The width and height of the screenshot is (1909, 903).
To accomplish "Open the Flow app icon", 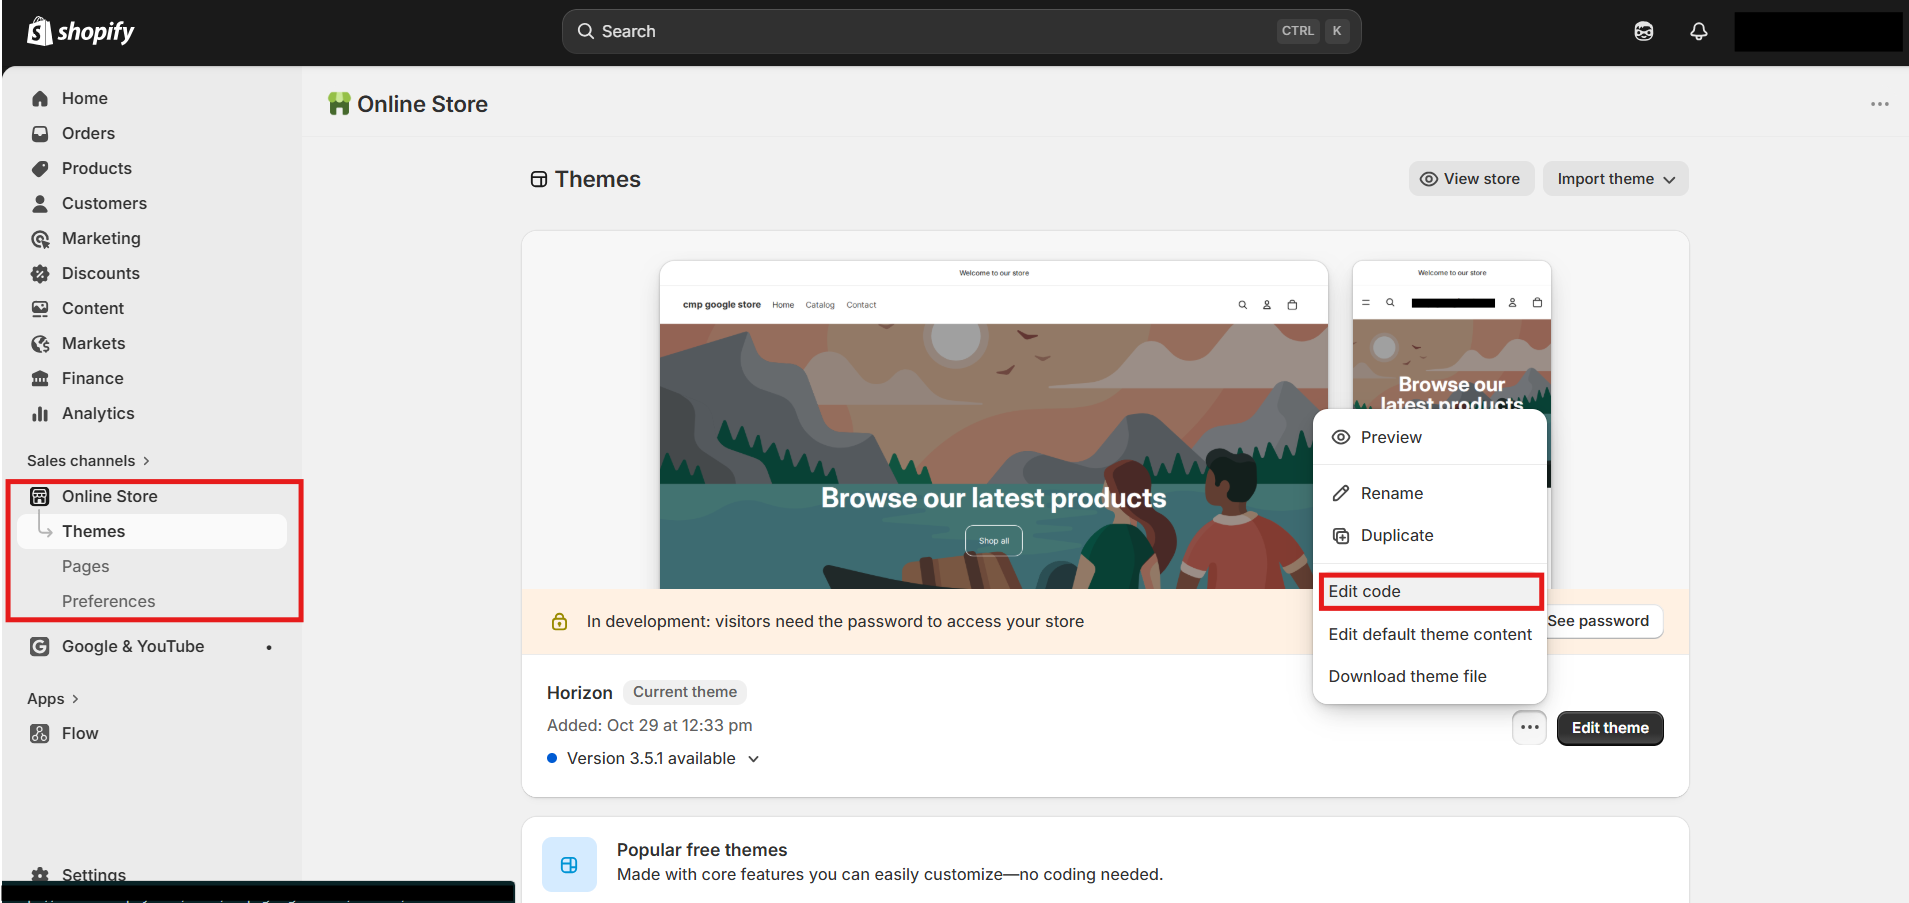I will pyautogui.click(x=40, y=732).
